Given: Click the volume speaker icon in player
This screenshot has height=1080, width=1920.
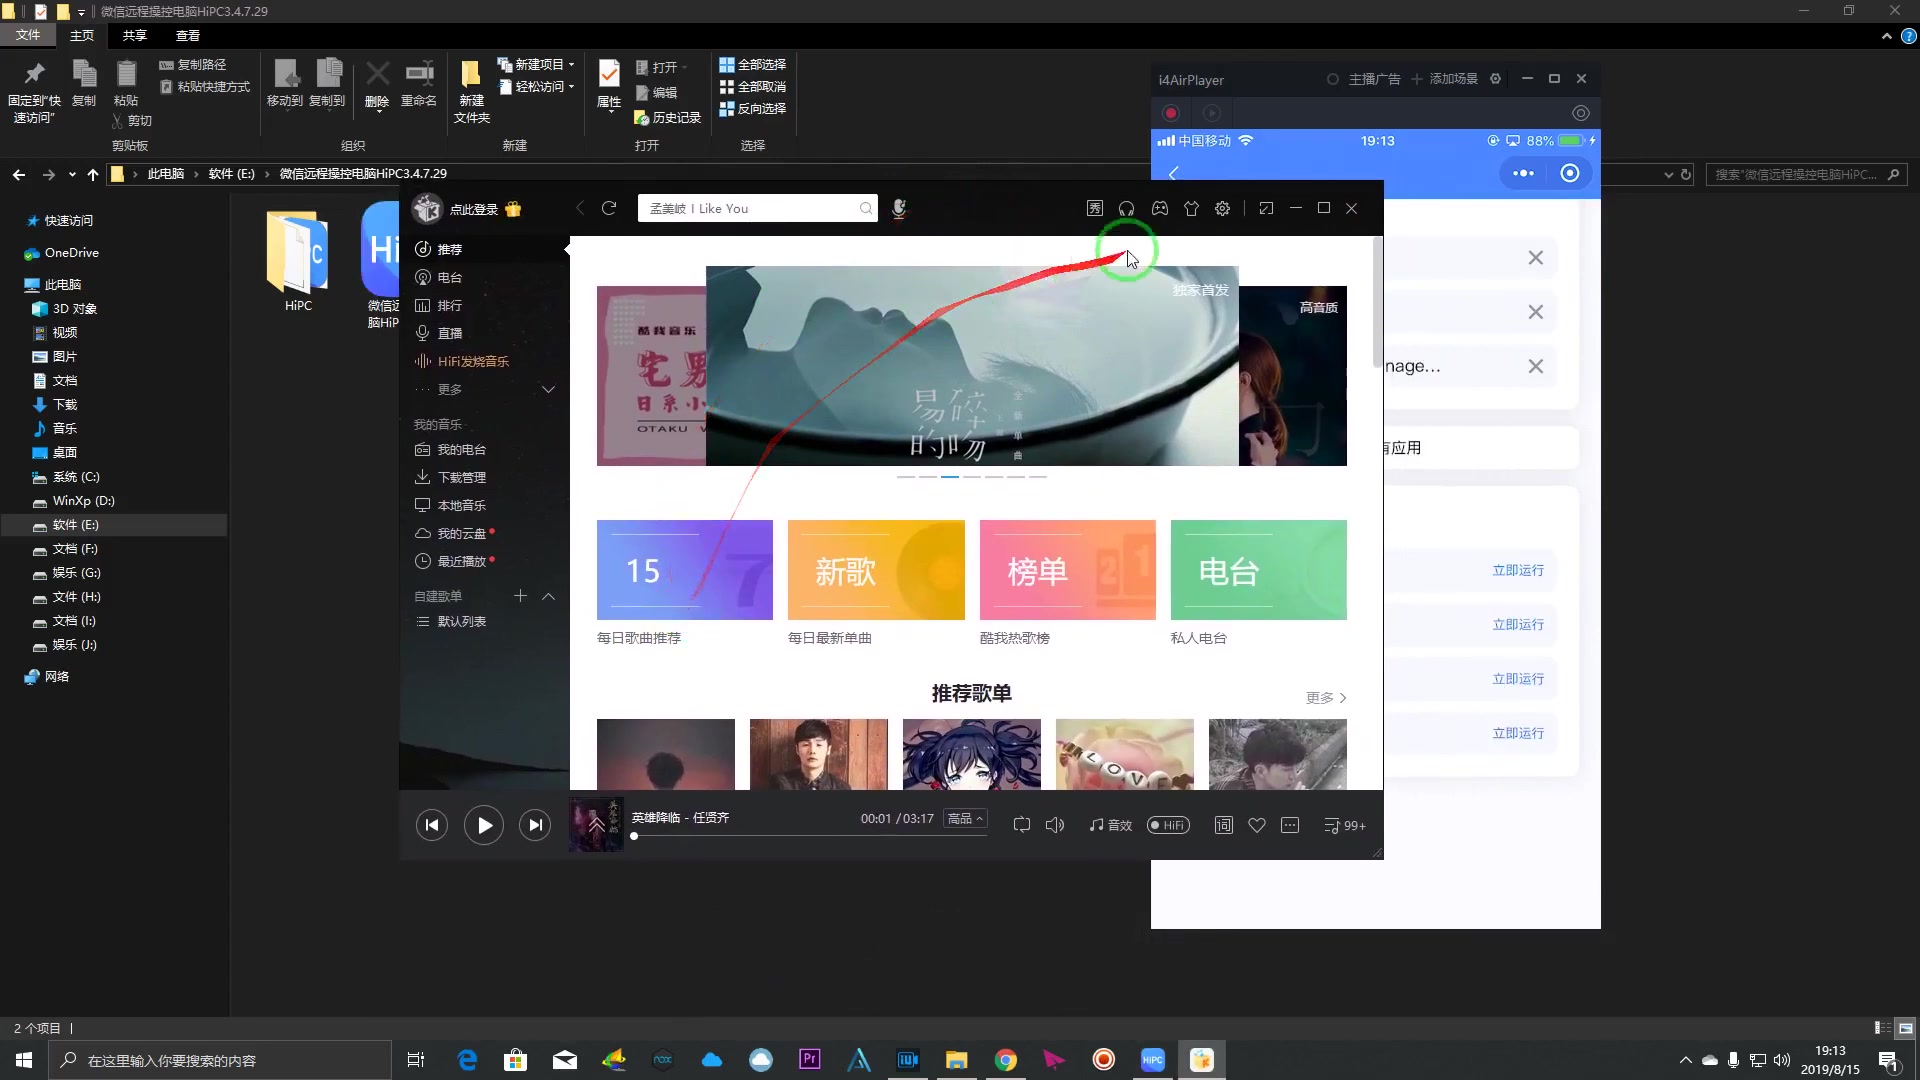Looking at the screenshot, I should pyautogui.click(x=1055, y=825).
